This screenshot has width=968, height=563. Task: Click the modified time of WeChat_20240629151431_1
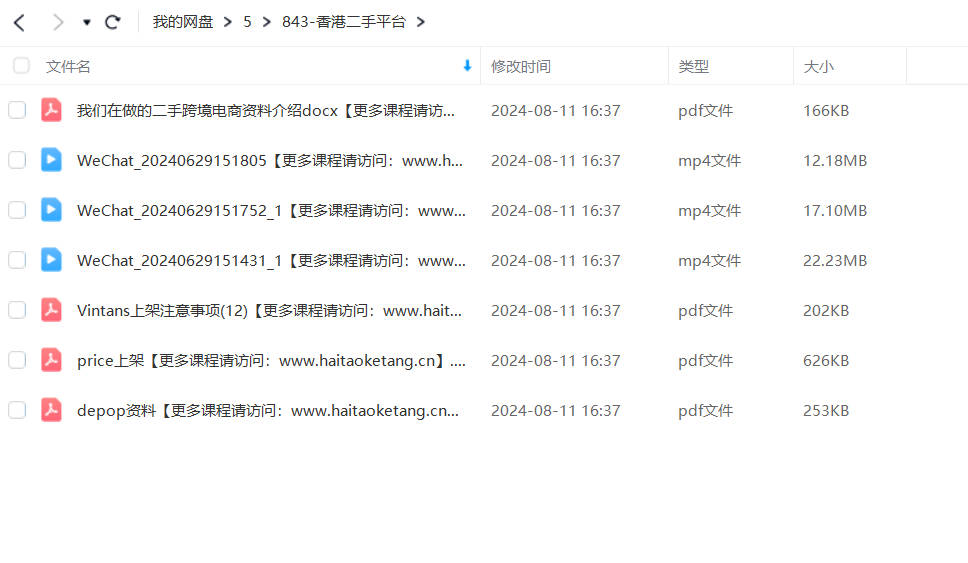tap(556, 261)
